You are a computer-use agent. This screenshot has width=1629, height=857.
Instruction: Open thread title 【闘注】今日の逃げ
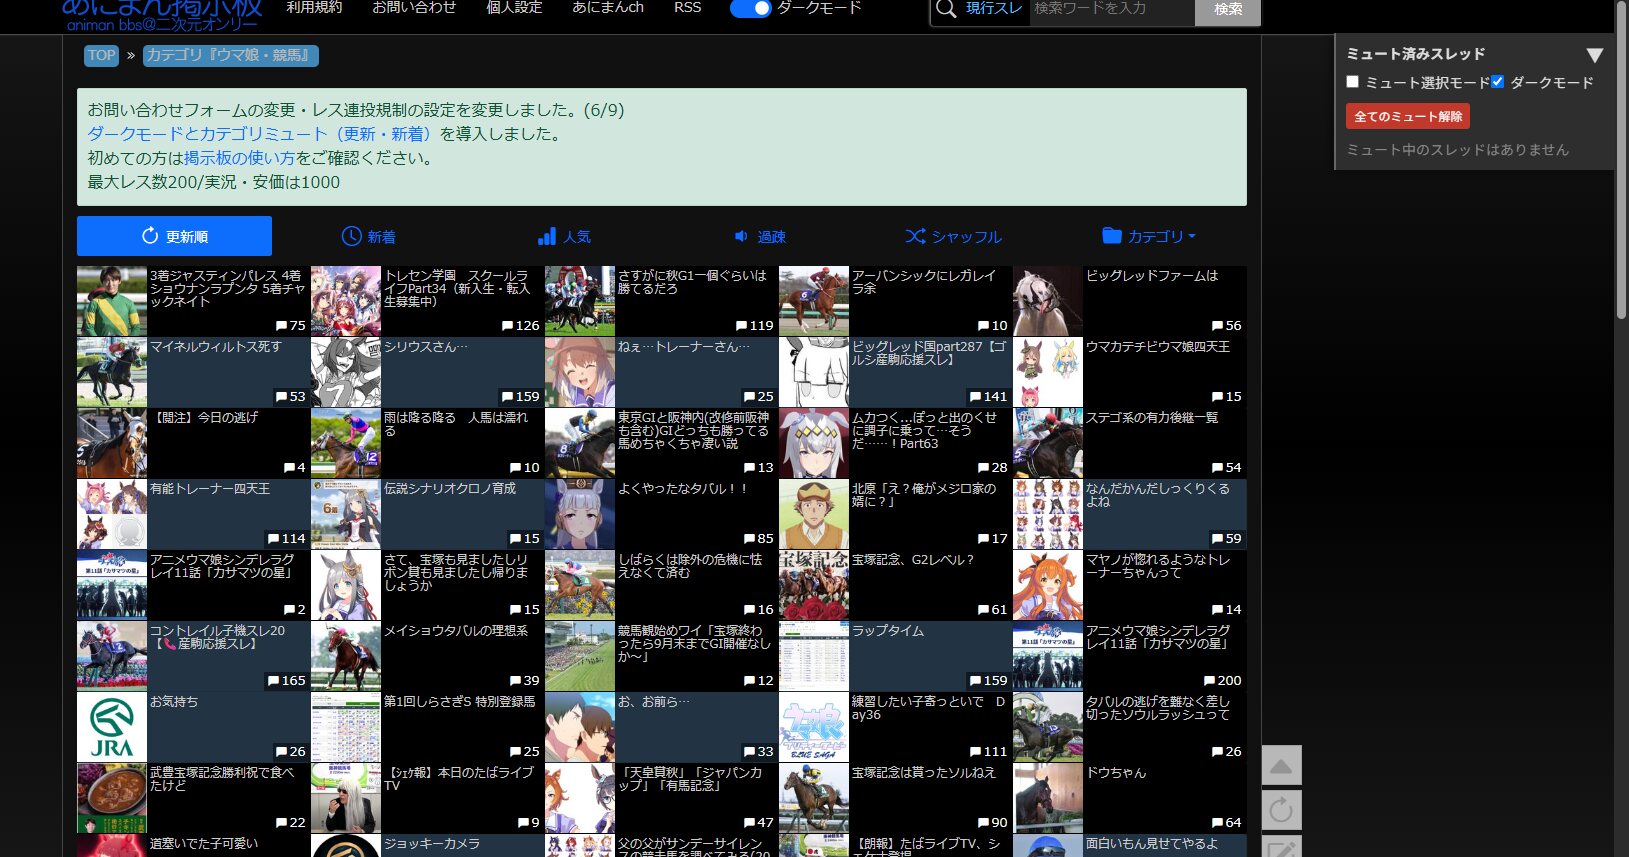204,418
